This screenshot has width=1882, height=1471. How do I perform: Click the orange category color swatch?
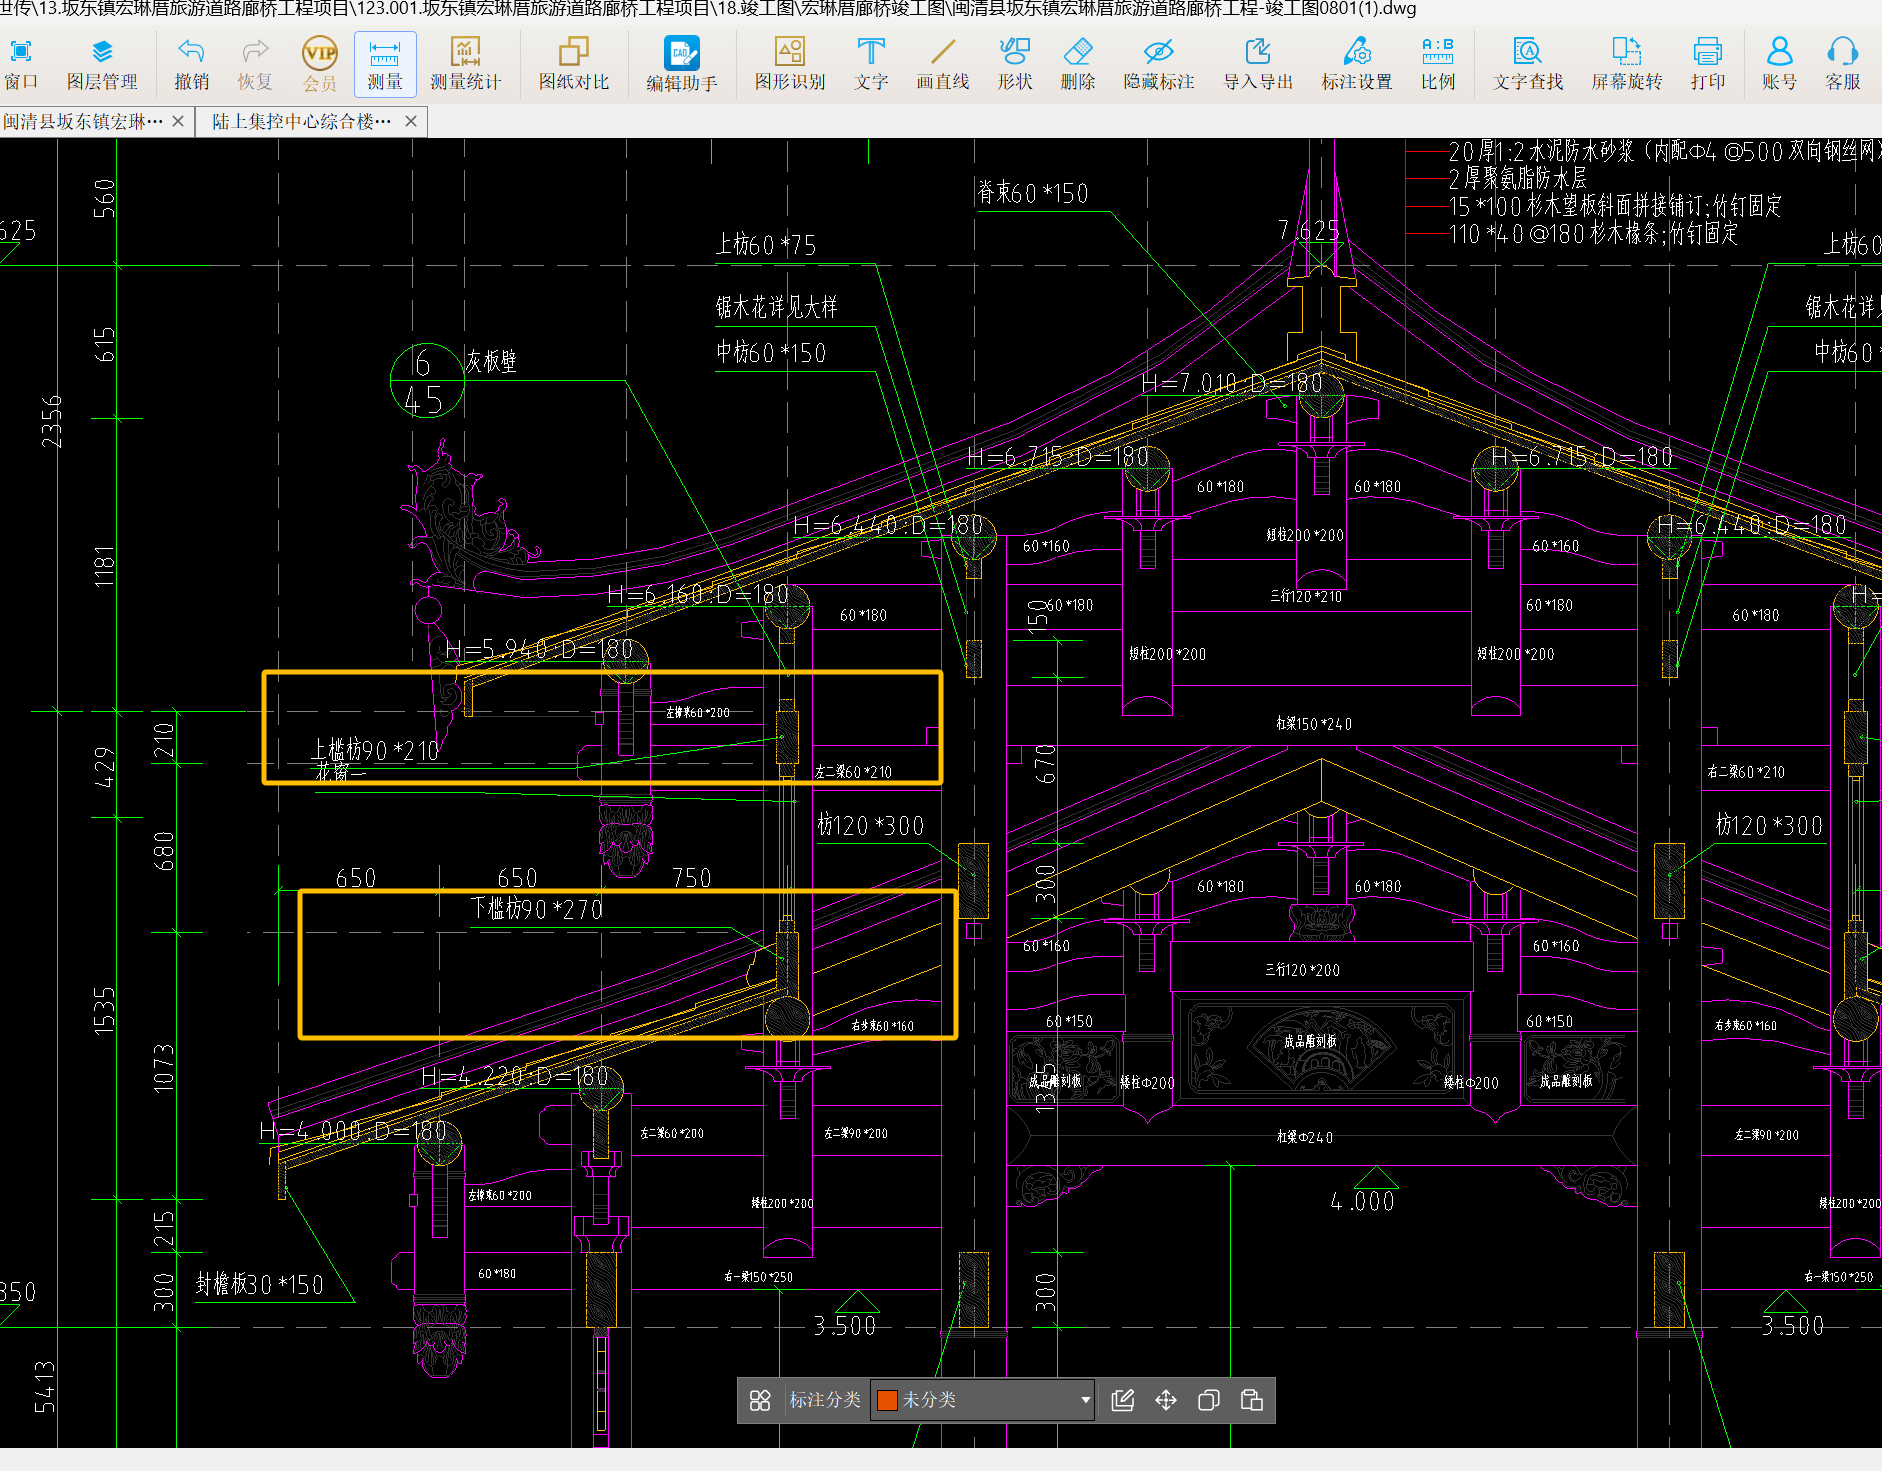[x=887, y=1400]
